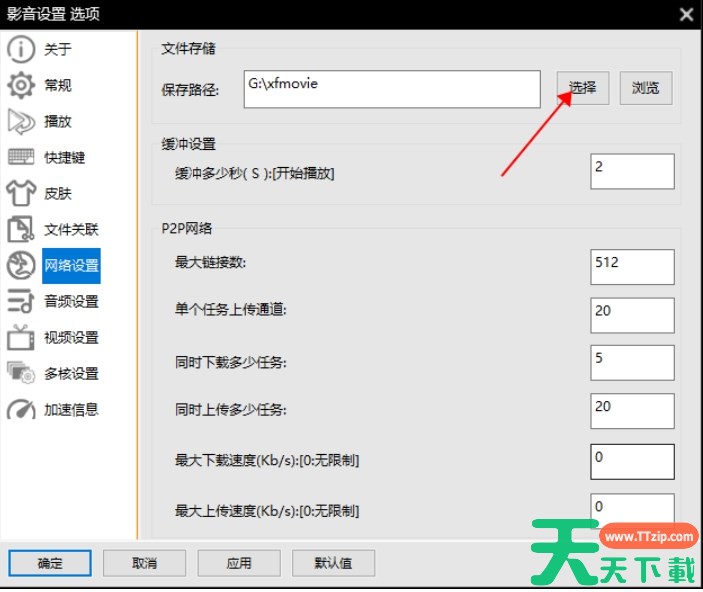This screenshot has height=592, width=703.
Task: Restore defaults with 默认值 button
Action: (334, 563)
